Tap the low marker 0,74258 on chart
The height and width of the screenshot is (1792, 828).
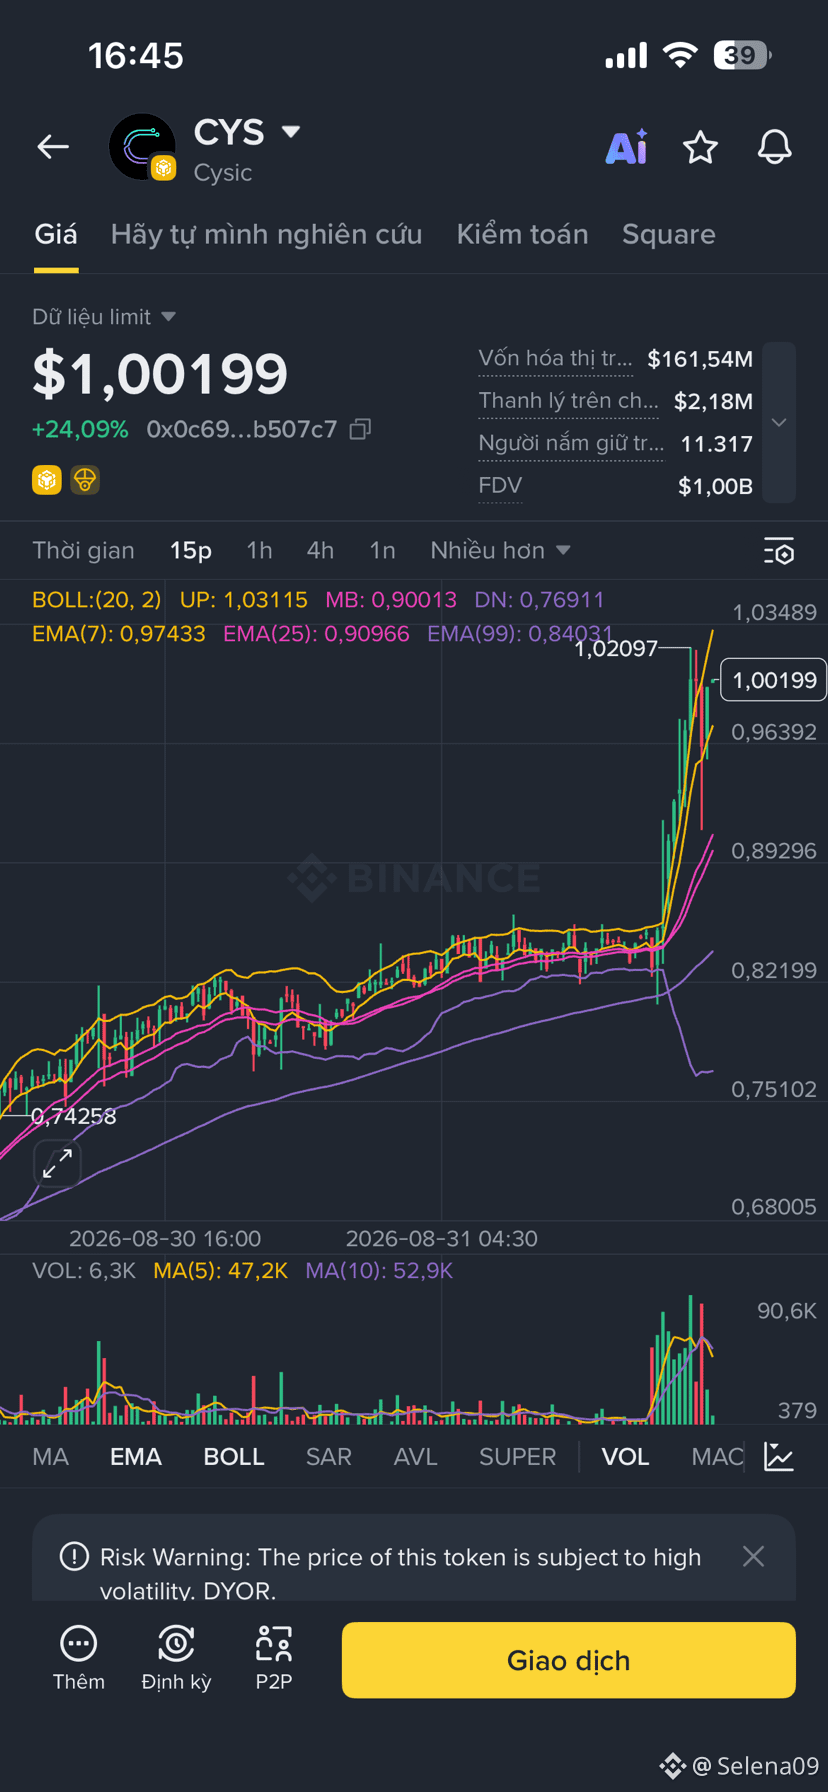coord(73,1116)
